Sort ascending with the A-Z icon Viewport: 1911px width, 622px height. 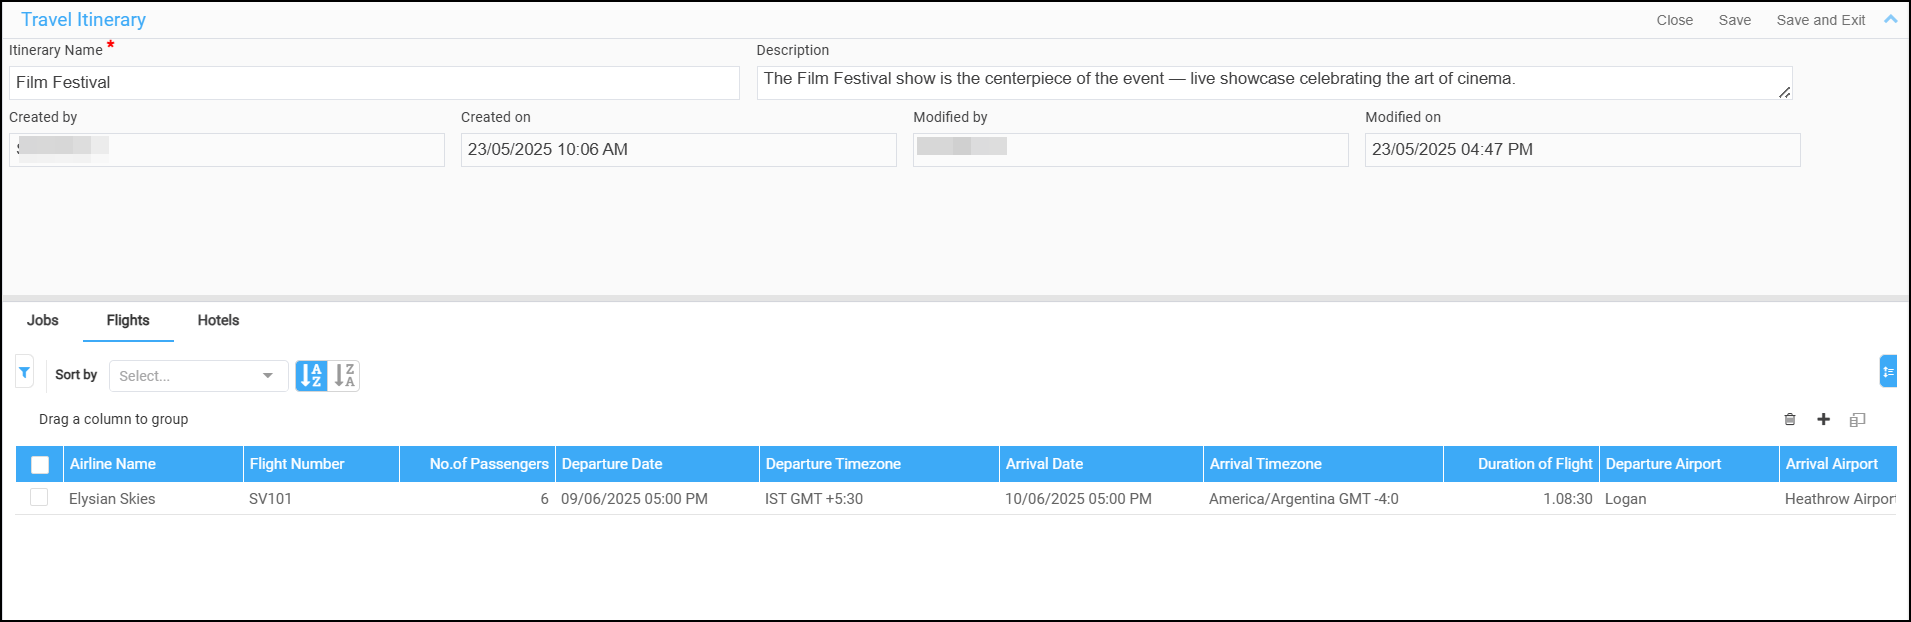point(311,376)
